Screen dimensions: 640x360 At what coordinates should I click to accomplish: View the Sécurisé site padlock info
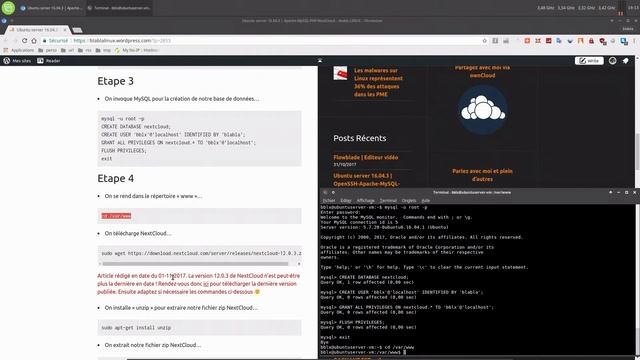[x=56, y=41]
